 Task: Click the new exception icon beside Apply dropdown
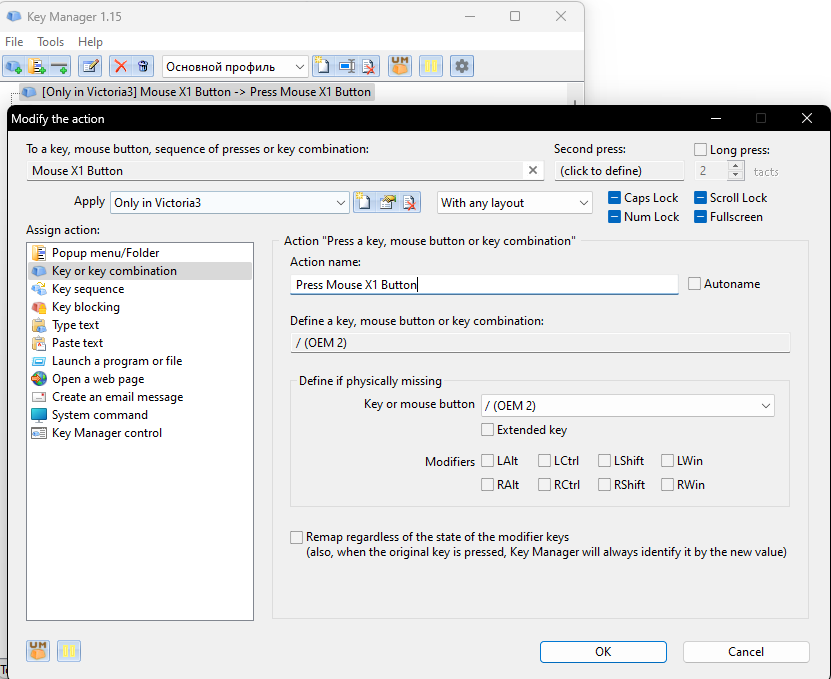(364, 202)
